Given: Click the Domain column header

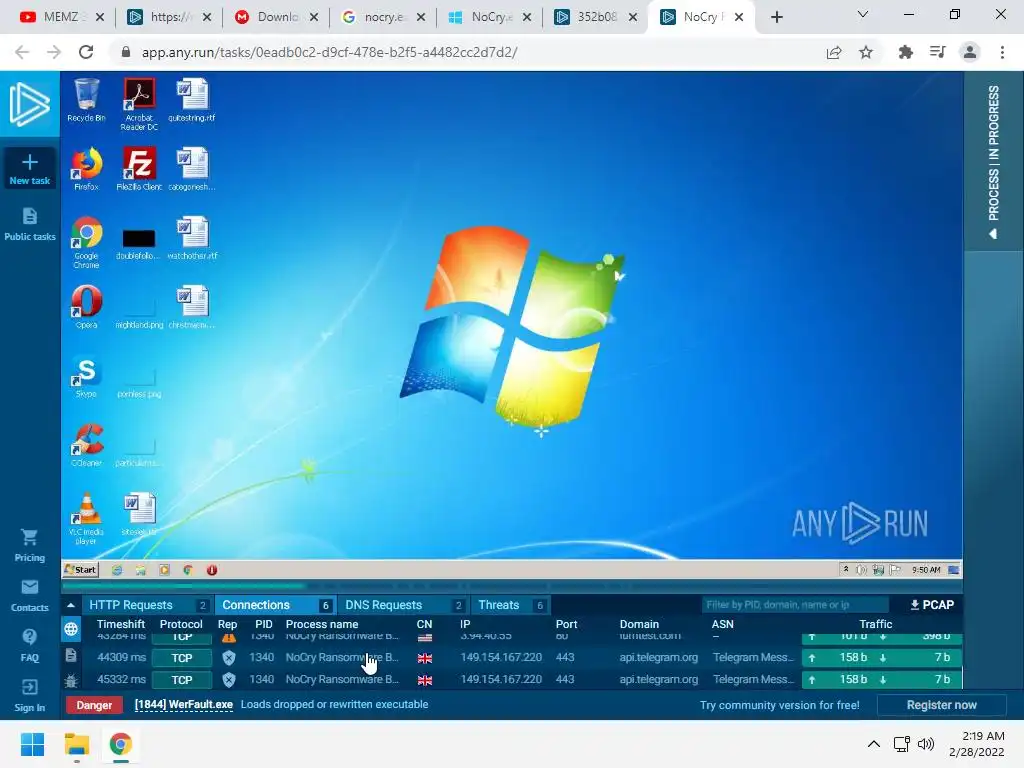Looking at the screenshot, I should pos(639,624).
